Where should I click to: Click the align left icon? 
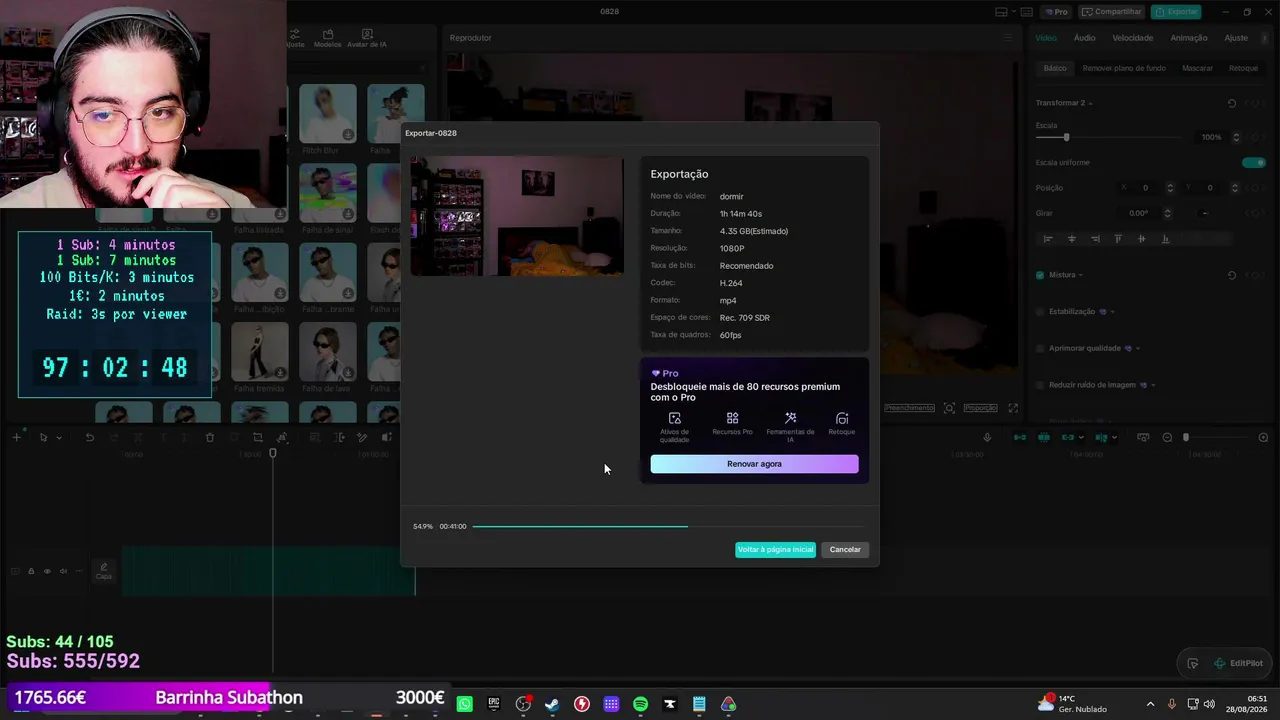1048,239
